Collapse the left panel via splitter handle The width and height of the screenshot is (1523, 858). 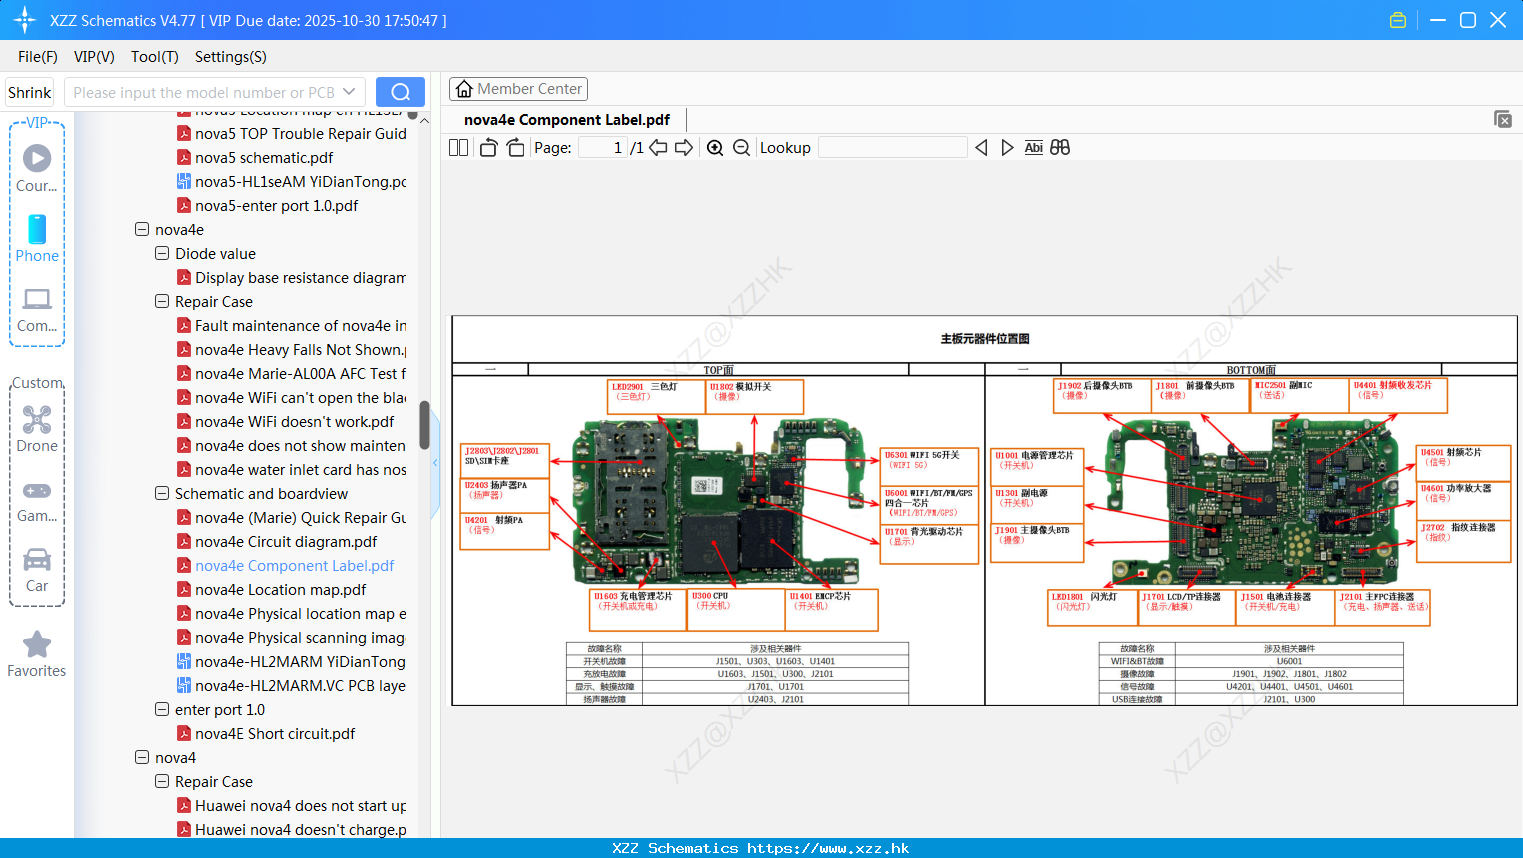point(435,462)
